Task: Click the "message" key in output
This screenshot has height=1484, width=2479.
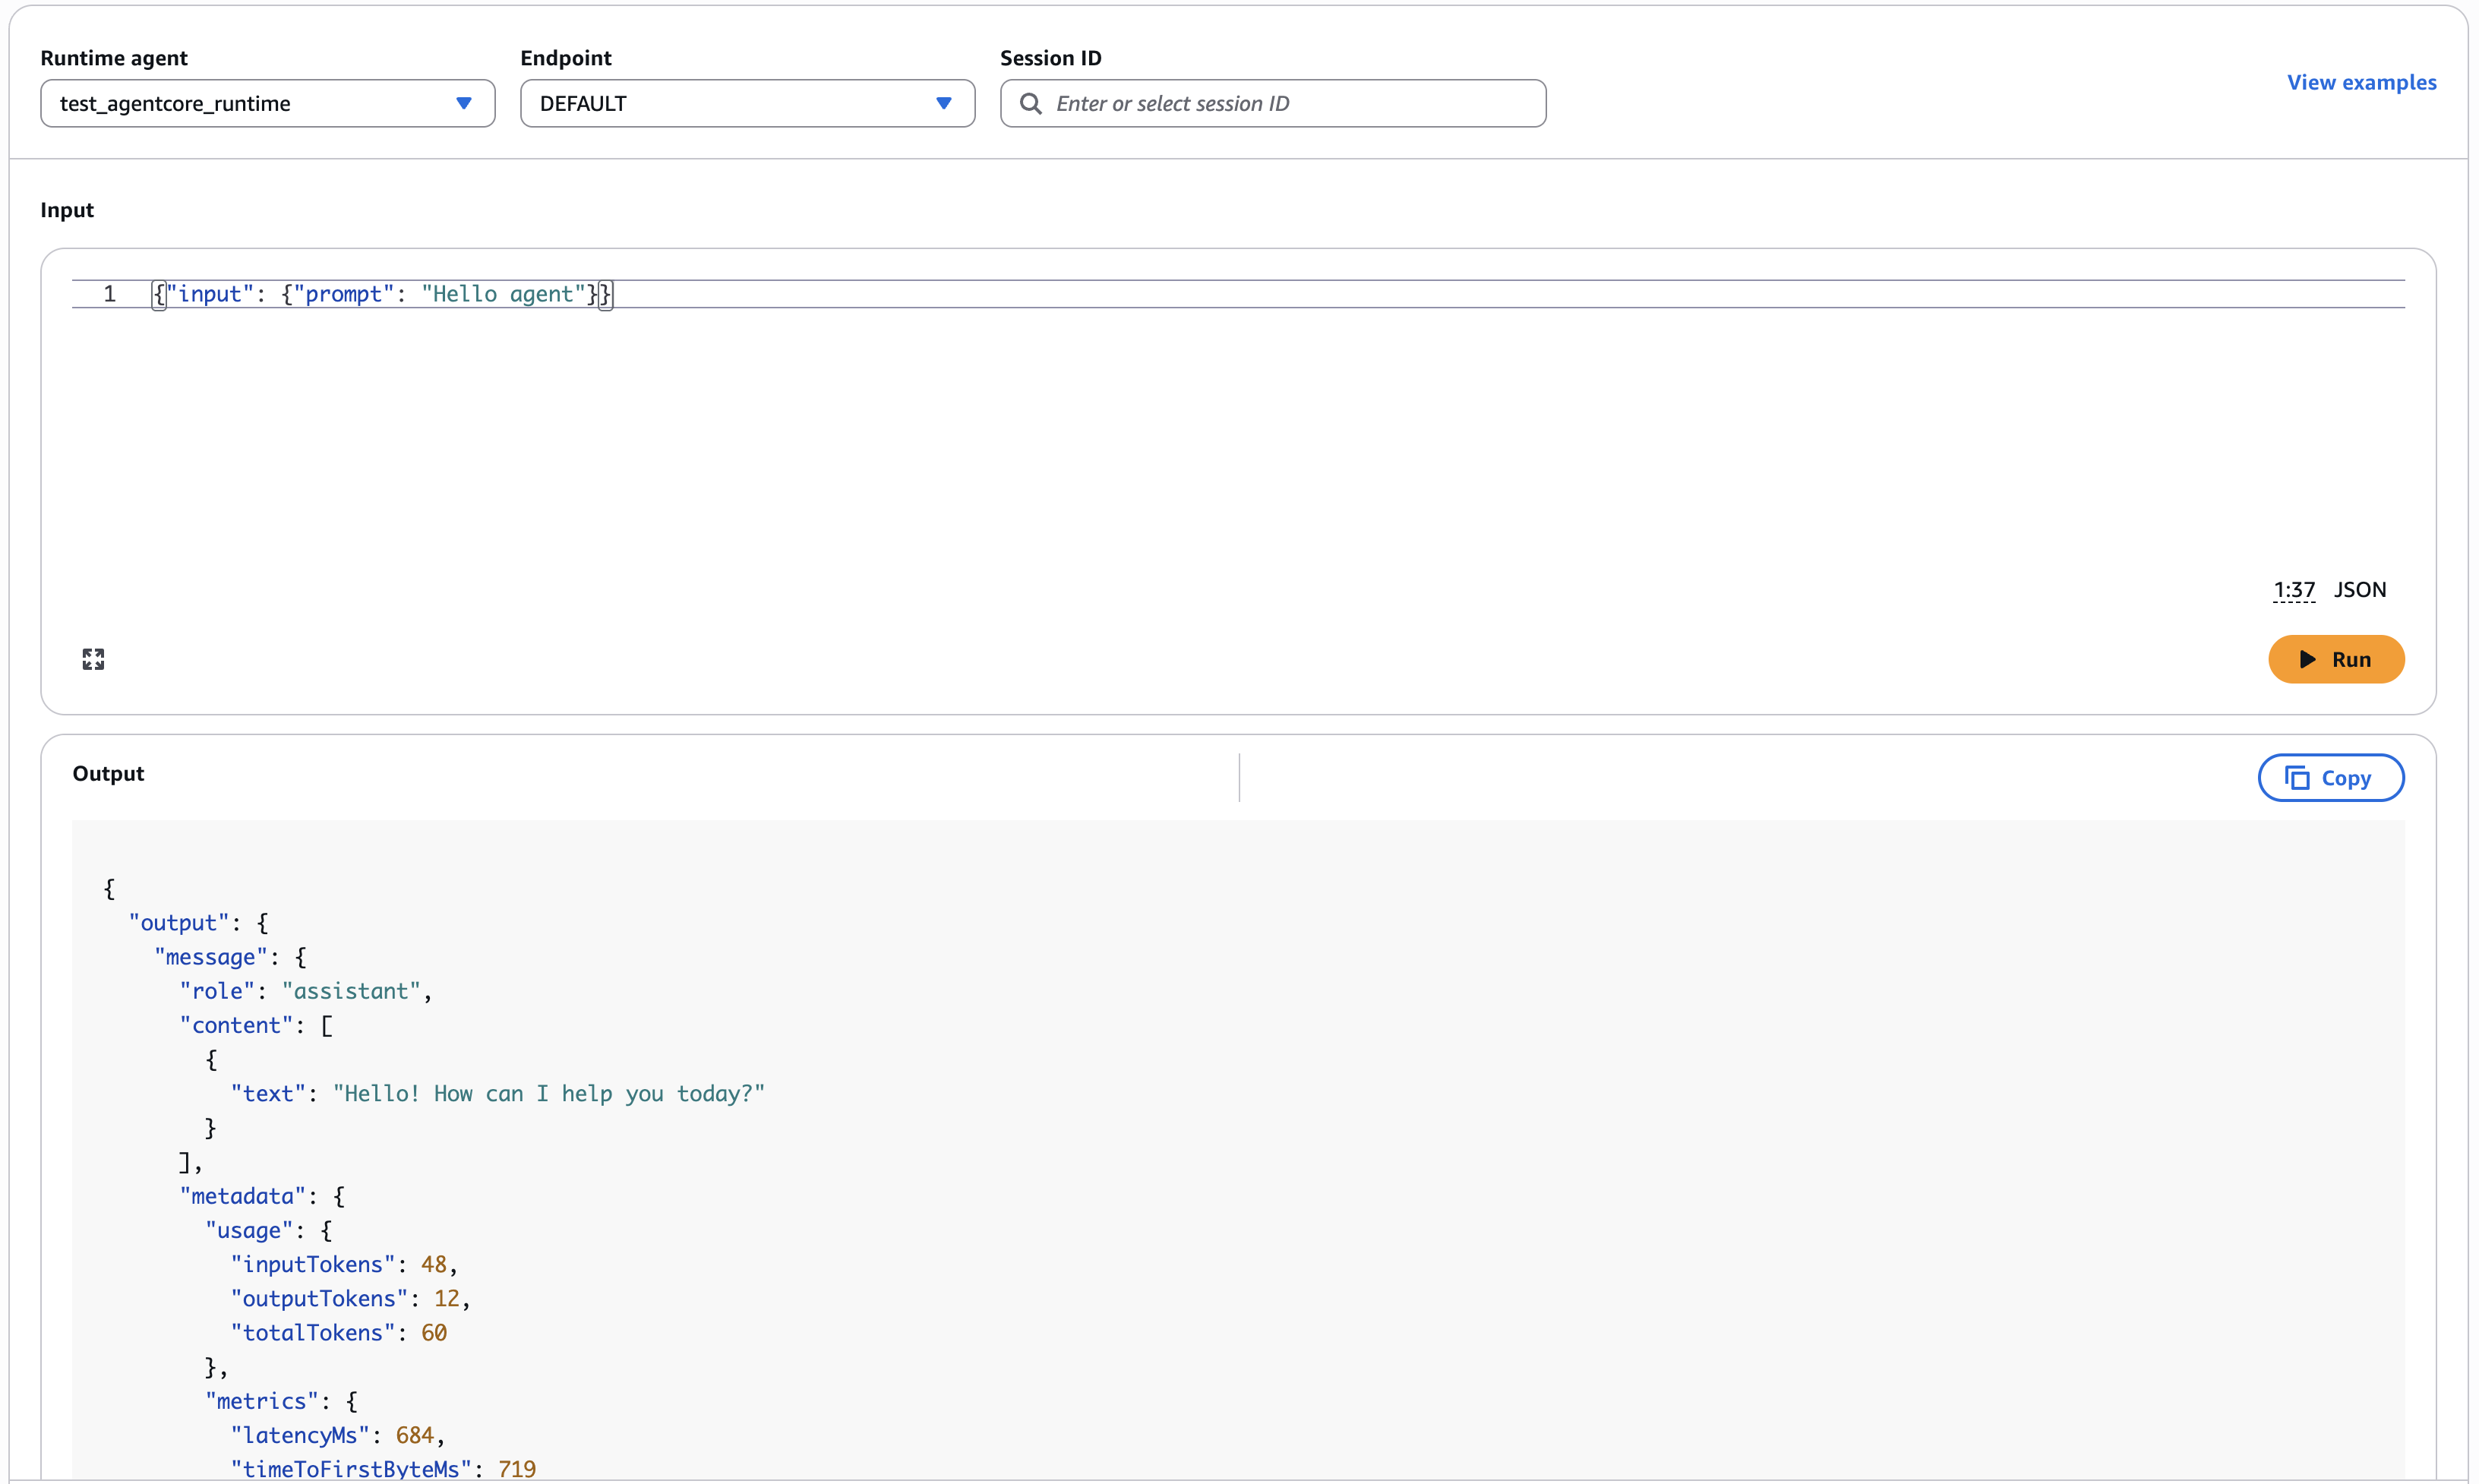Action: point(210,957)
